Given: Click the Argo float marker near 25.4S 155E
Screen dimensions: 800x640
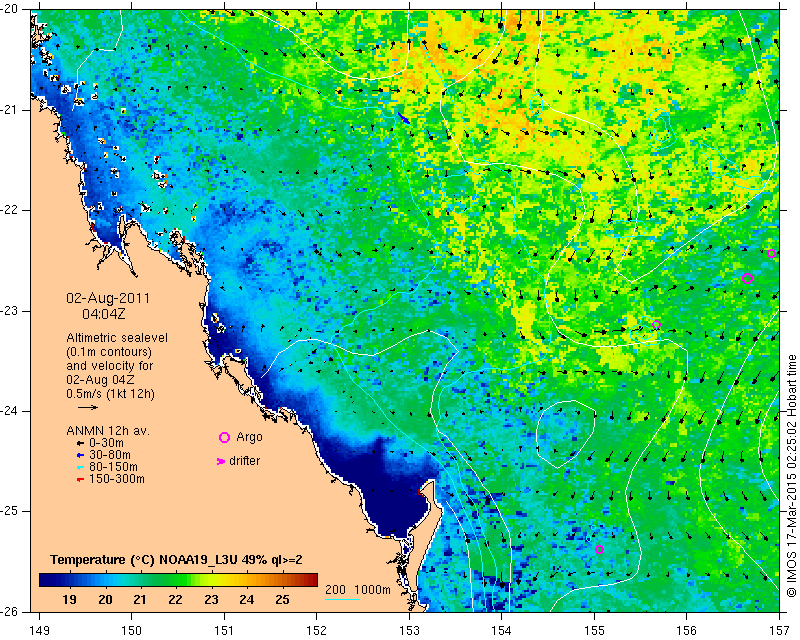Looking at the screenshot, I should (x=599, y=550).
